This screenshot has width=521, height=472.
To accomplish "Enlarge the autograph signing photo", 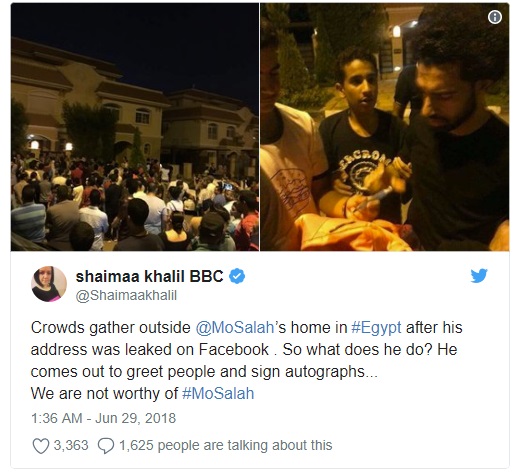I will [385, 127].
